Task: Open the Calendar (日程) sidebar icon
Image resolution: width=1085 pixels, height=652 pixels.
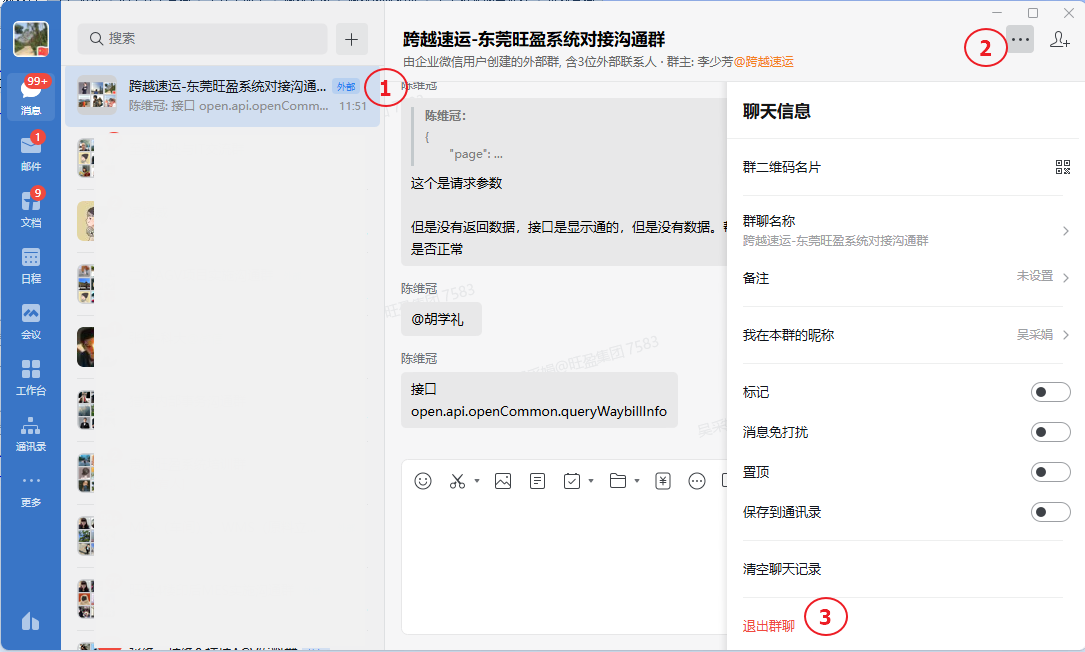Action: pyautogui.click(x=30, y=266)
